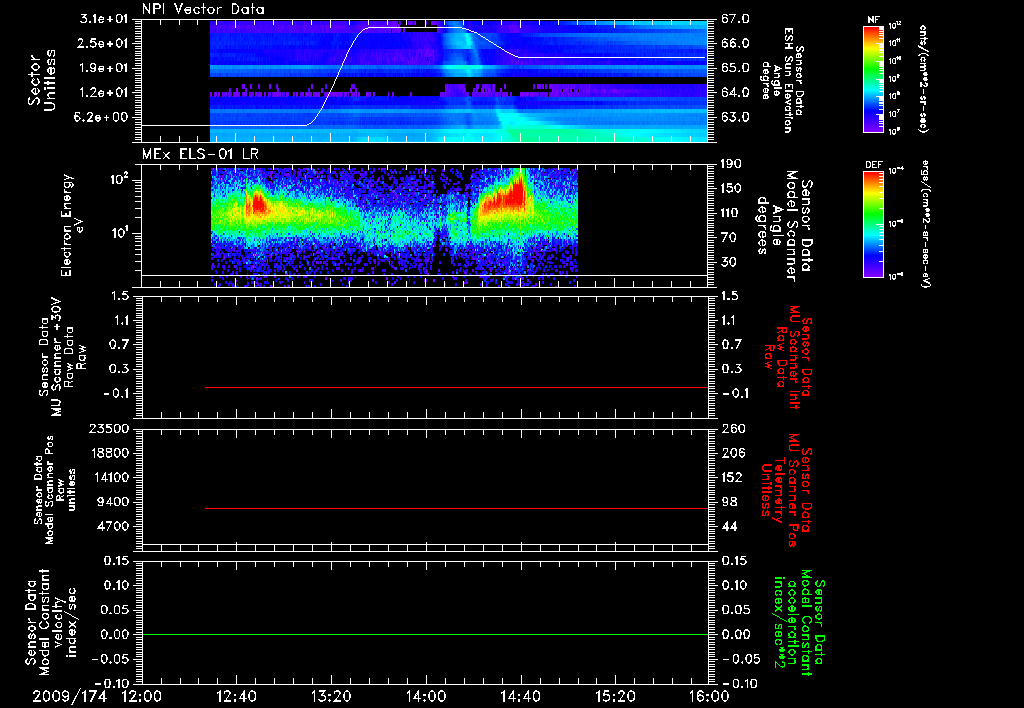Click the DEF color scale bar

click(x=873, y=224)
